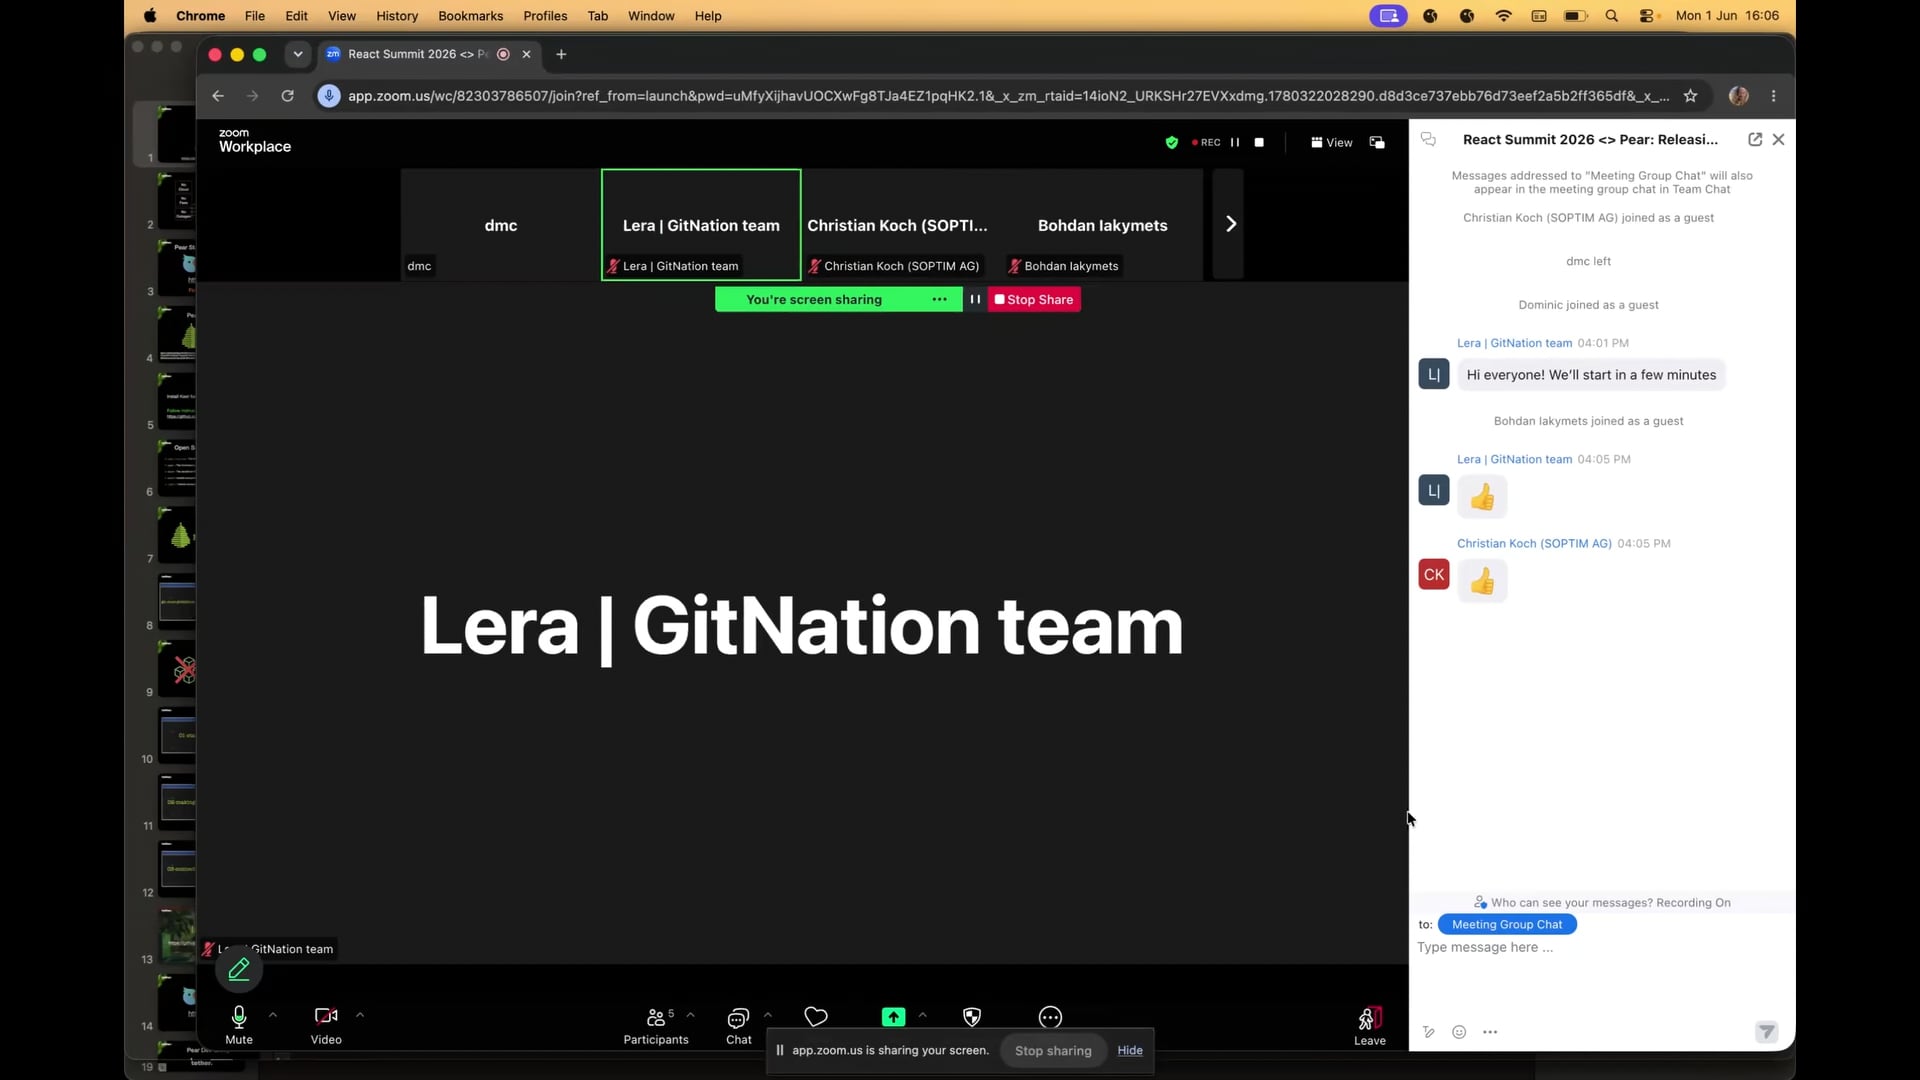Open the Participants panel

pyautogui.click(x=656, y=1025)
